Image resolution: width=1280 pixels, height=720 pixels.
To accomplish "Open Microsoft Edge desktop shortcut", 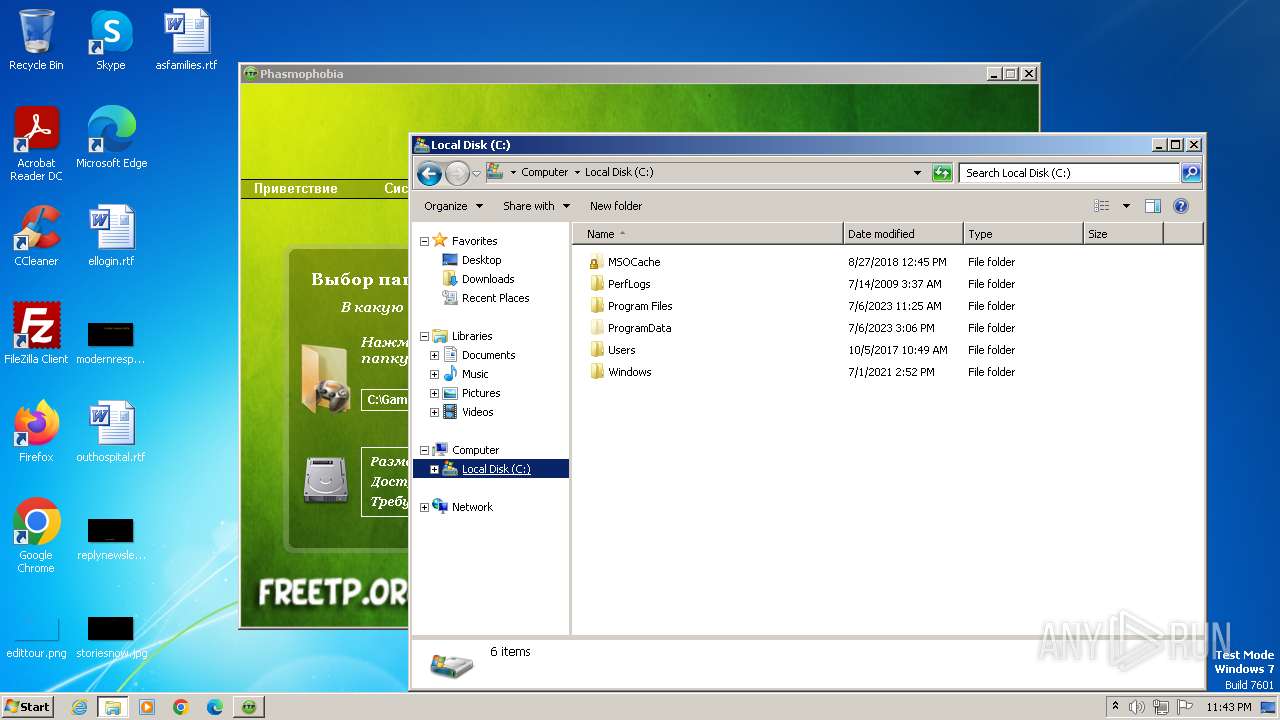I will click(111, 138).
